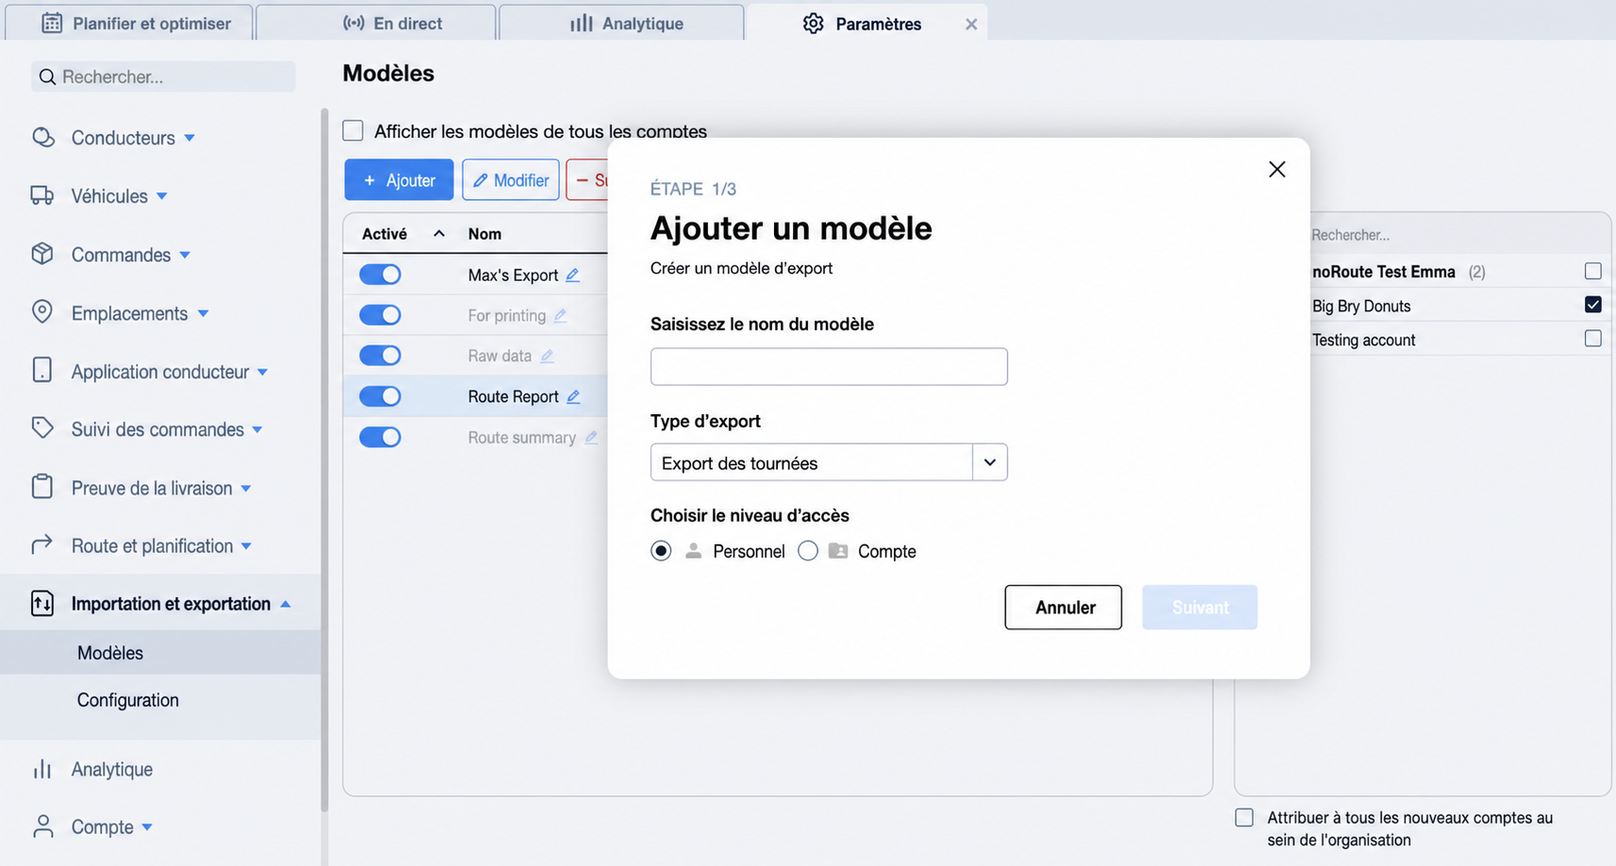Click the folder icon beside Compte option
The image size is (1616, 866).
(838, 551)
